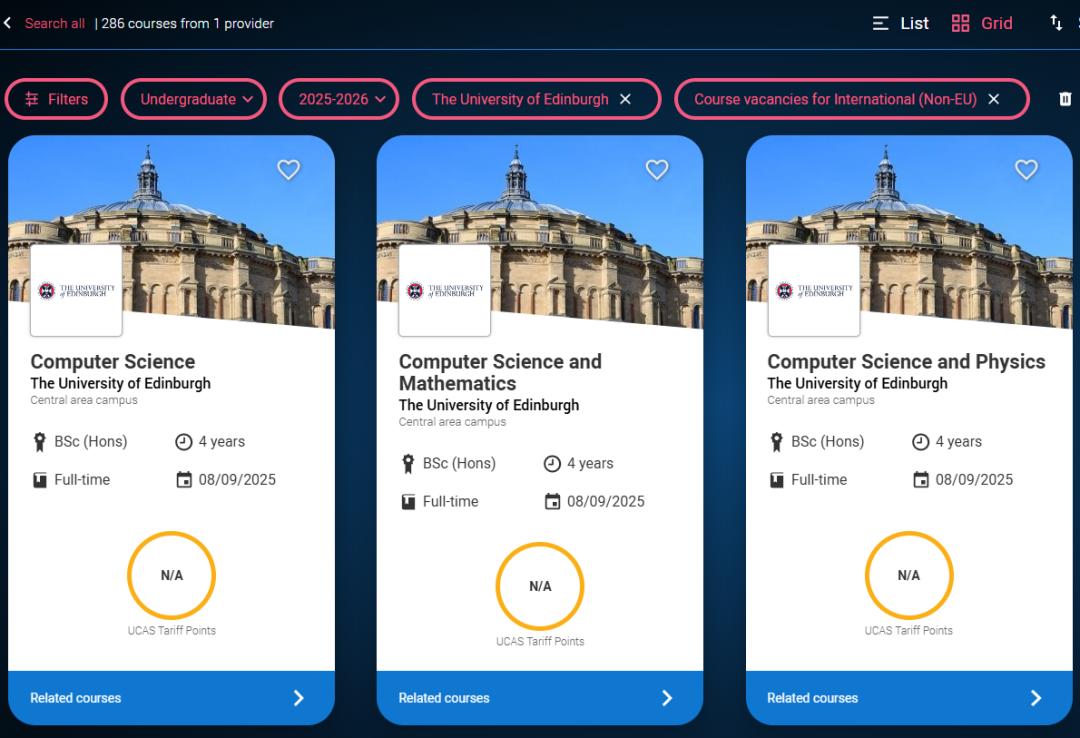Image resolution: width=1080 pixels, height=738 pixels.
Task: Click the calendar icon on Computer Science card
Action: [x=184, y=480]
